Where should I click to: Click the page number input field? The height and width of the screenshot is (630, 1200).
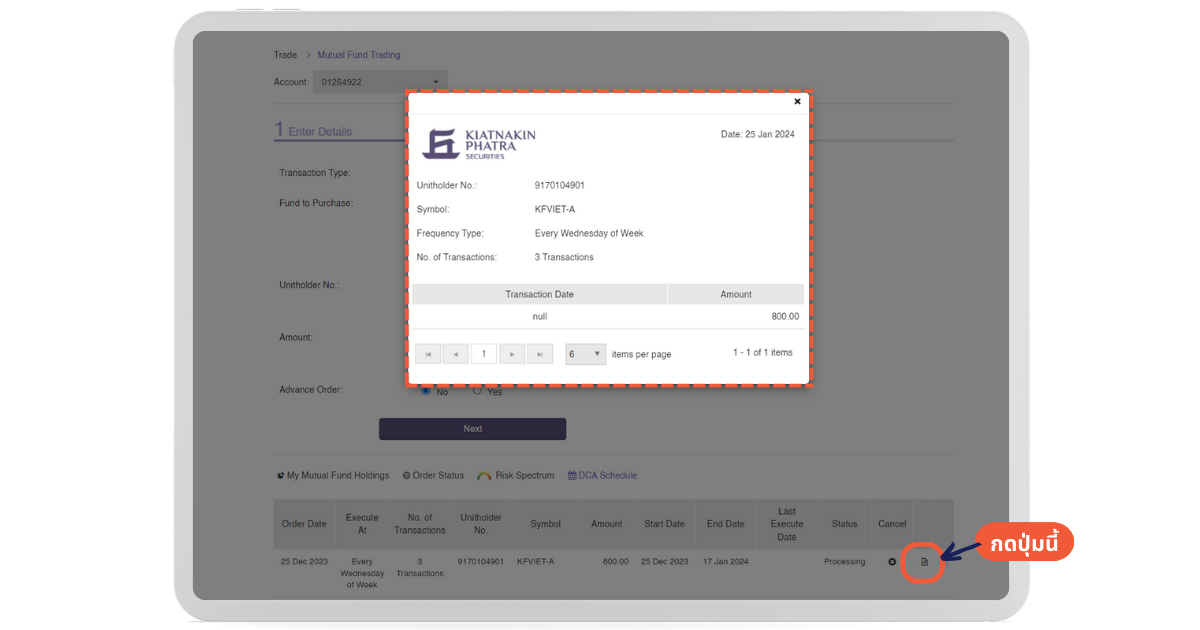click(x=484, y=354)
